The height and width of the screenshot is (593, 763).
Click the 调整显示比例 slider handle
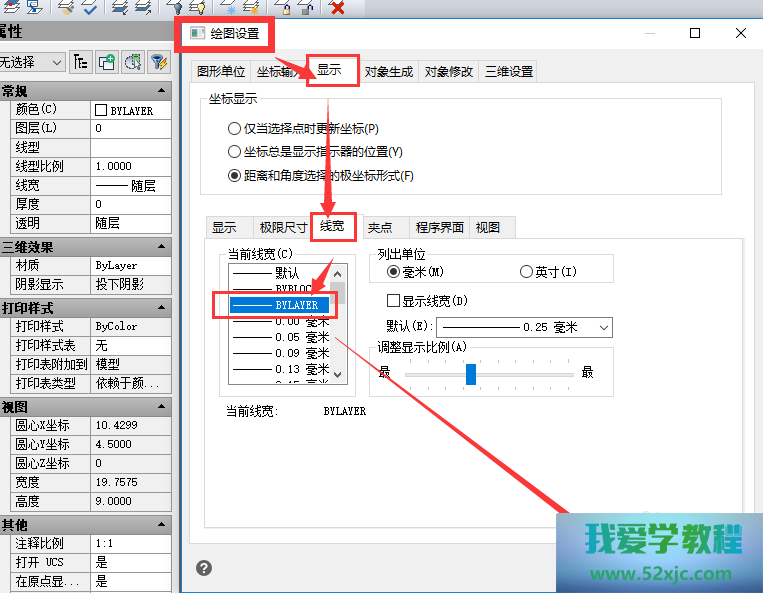[471, 373]
